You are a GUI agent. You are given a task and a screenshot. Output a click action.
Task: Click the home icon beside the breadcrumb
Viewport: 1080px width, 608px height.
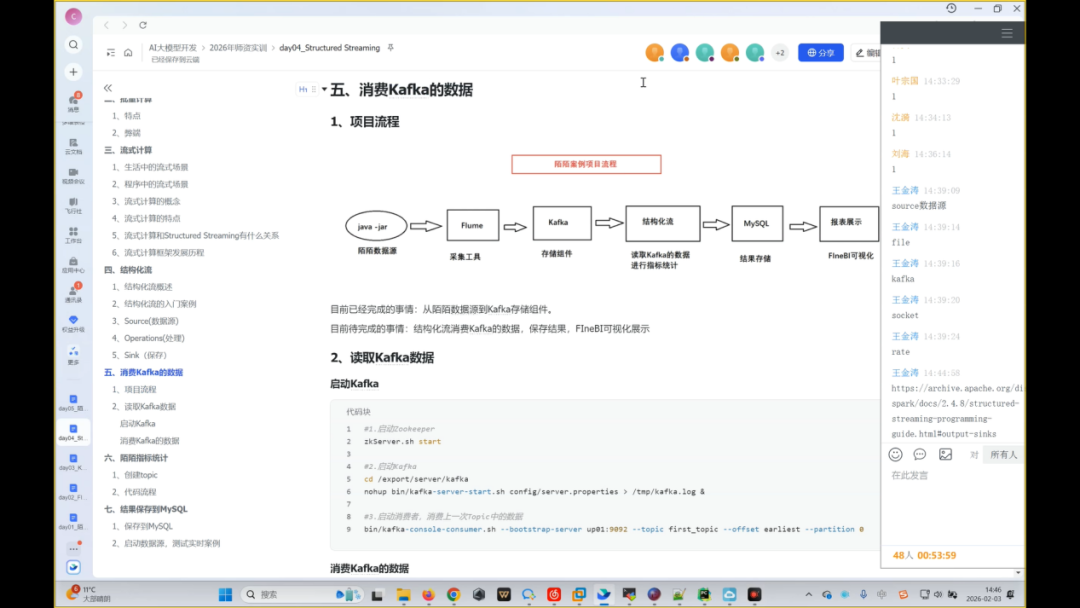tap(128, 53)
